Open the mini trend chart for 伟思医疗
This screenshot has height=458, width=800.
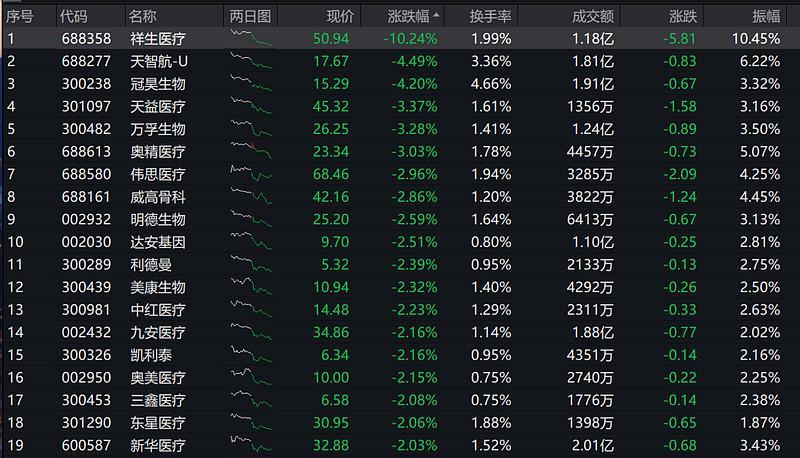(x=251, y=174)
